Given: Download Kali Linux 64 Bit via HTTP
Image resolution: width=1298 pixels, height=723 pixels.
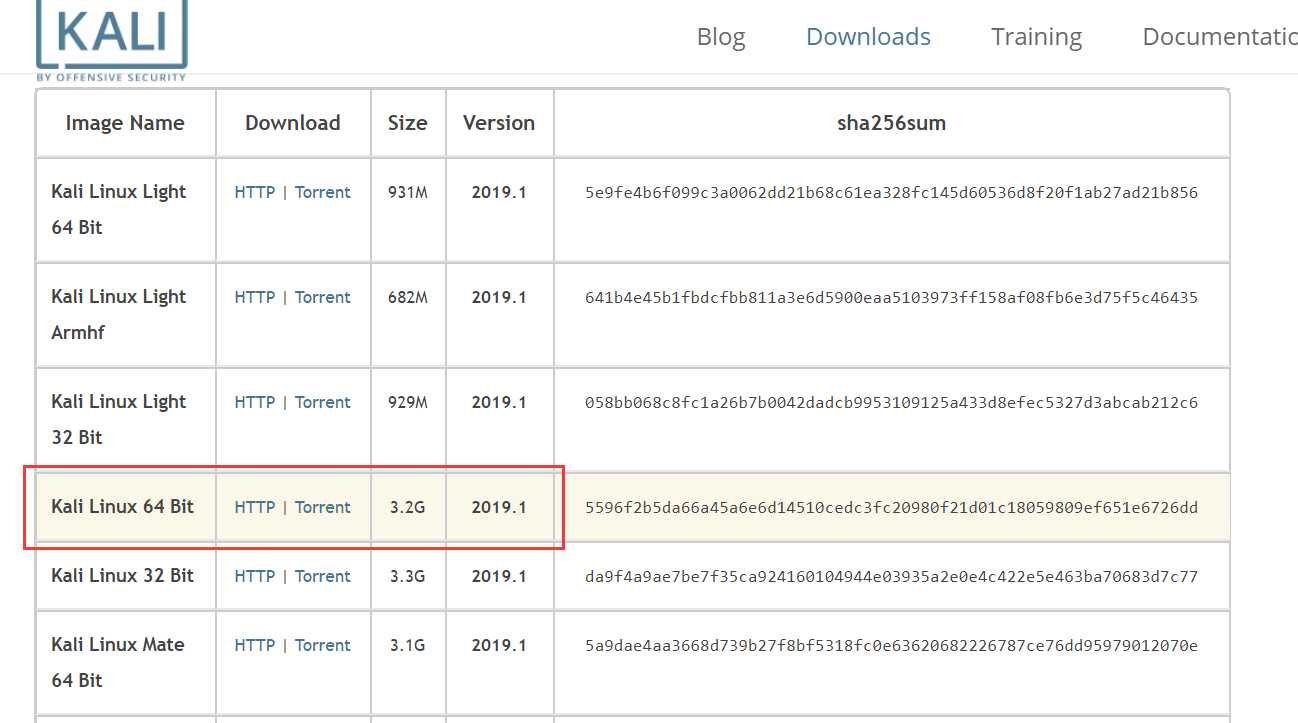Looking at the screenshot, I should click(255, 507).
